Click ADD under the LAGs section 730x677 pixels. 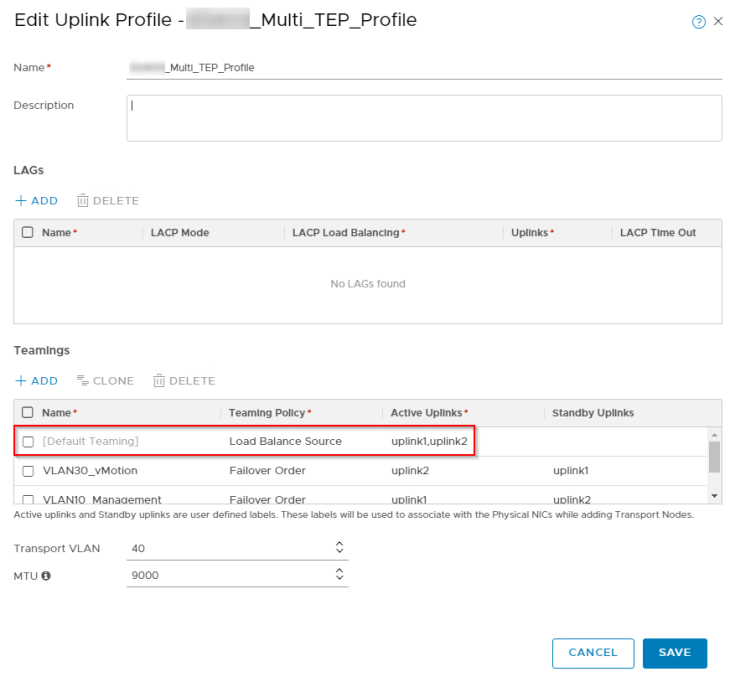pyautogui.click(x=36, y=201)
